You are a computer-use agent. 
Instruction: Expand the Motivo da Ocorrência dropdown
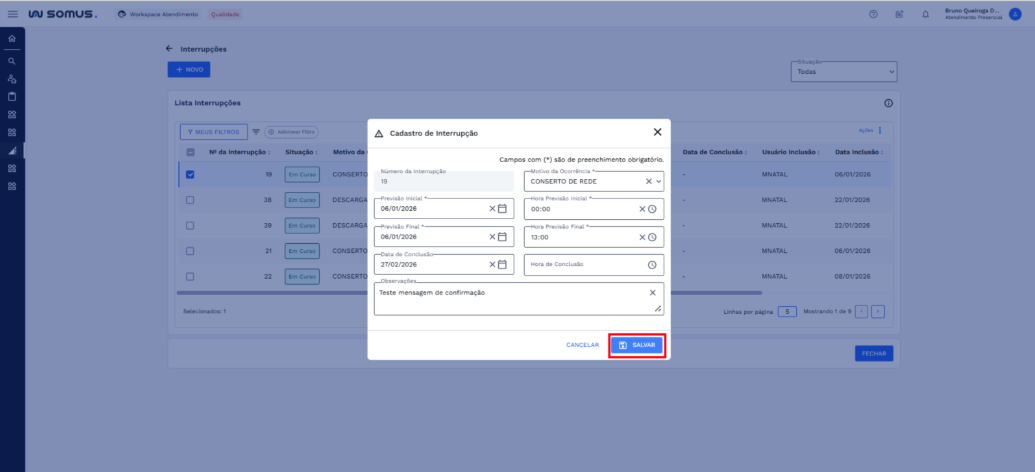(659, 181)
